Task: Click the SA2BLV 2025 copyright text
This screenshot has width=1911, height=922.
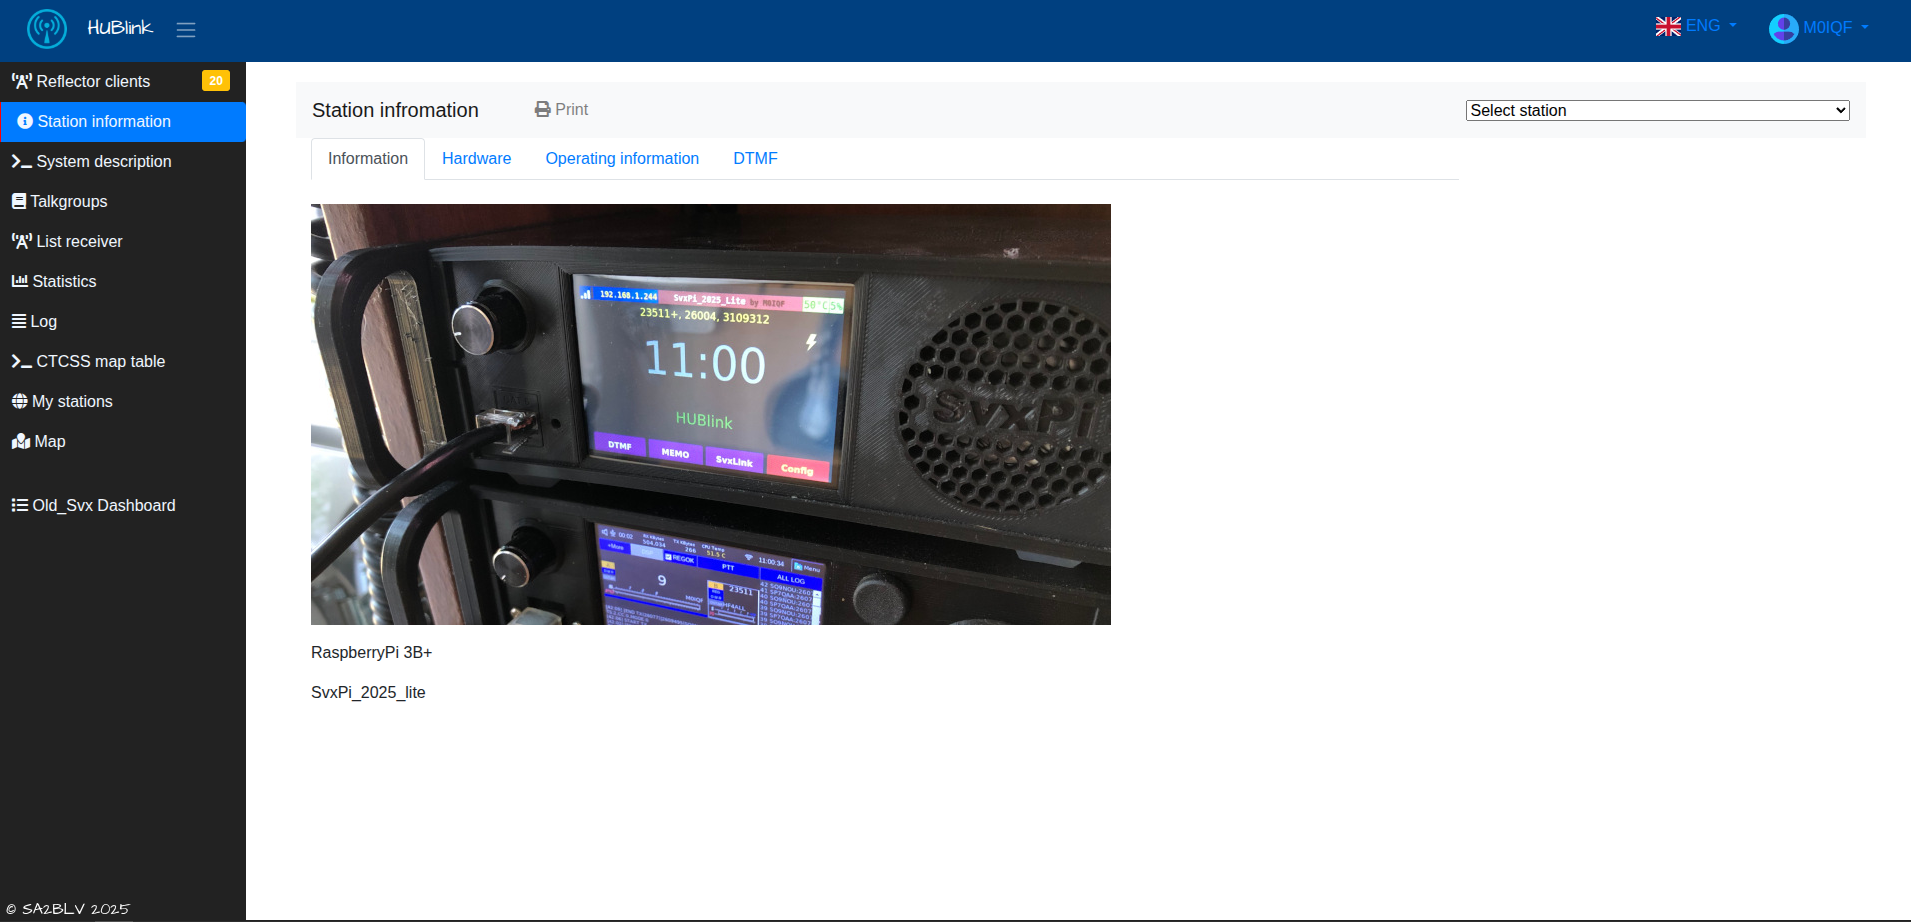Action: [x=68, y=909]
